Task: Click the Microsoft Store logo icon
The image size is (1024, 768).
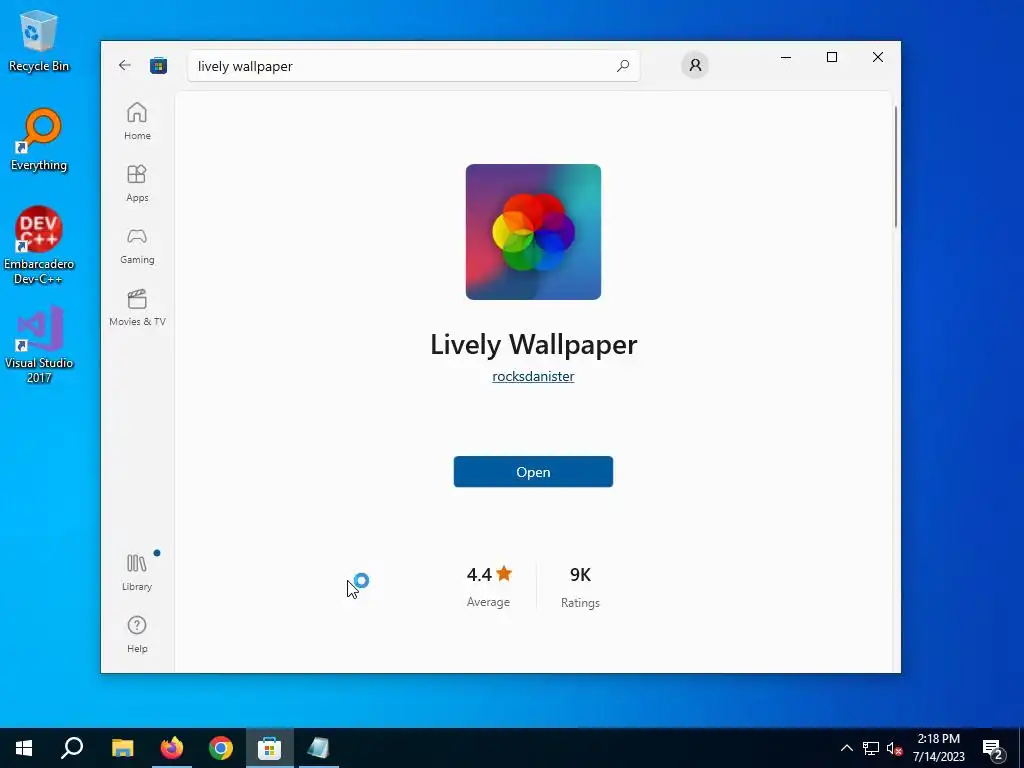Action: 158,66
